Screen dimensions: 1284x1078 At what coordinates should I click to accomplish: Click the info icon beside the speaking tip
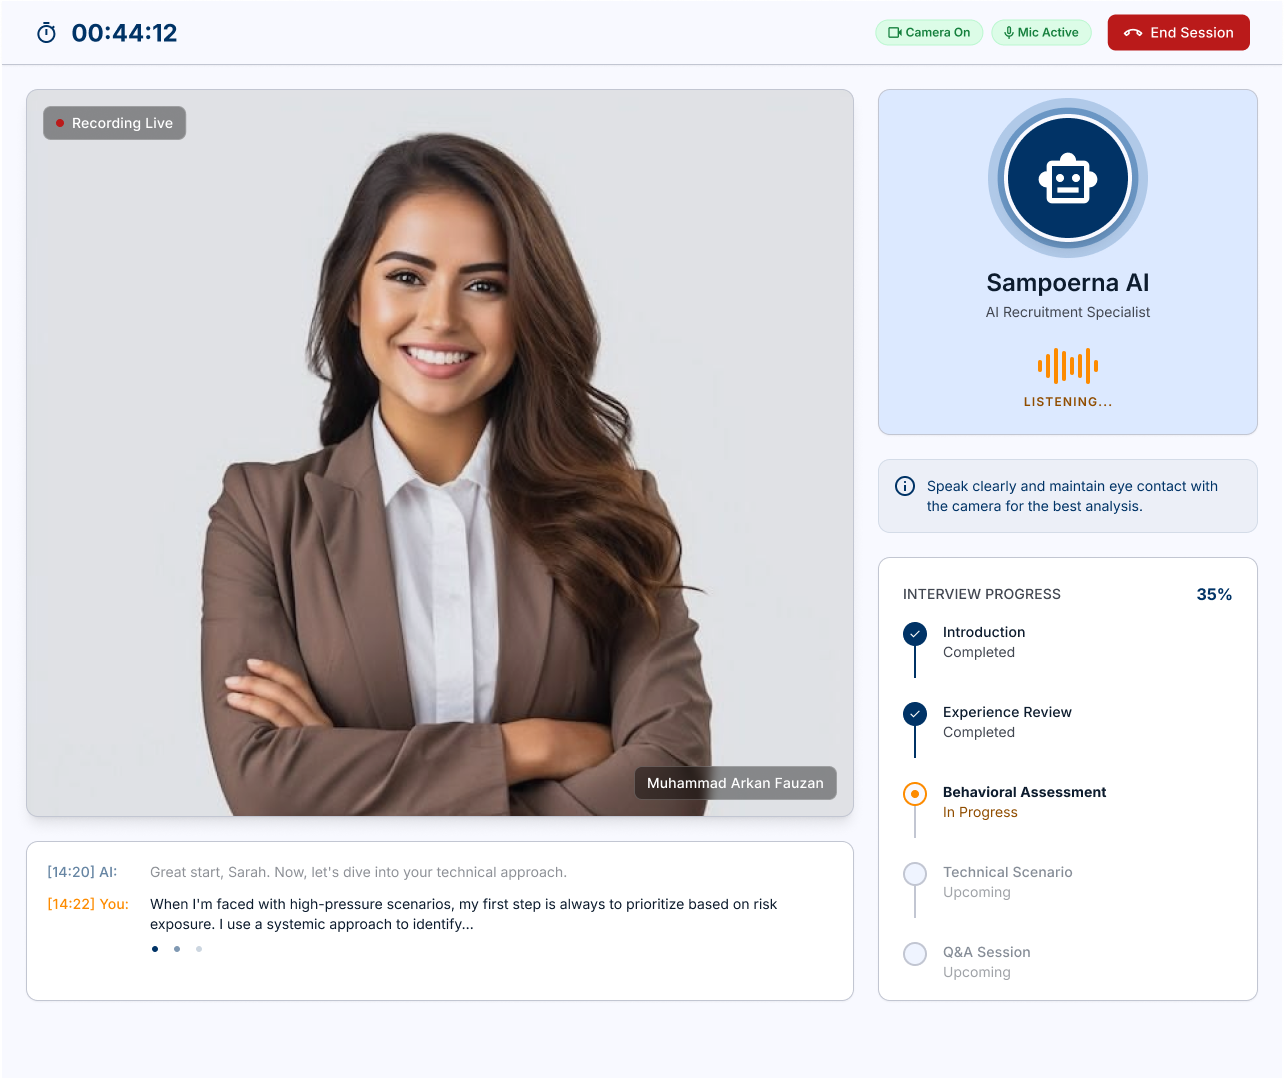click(x=905, y=486)
